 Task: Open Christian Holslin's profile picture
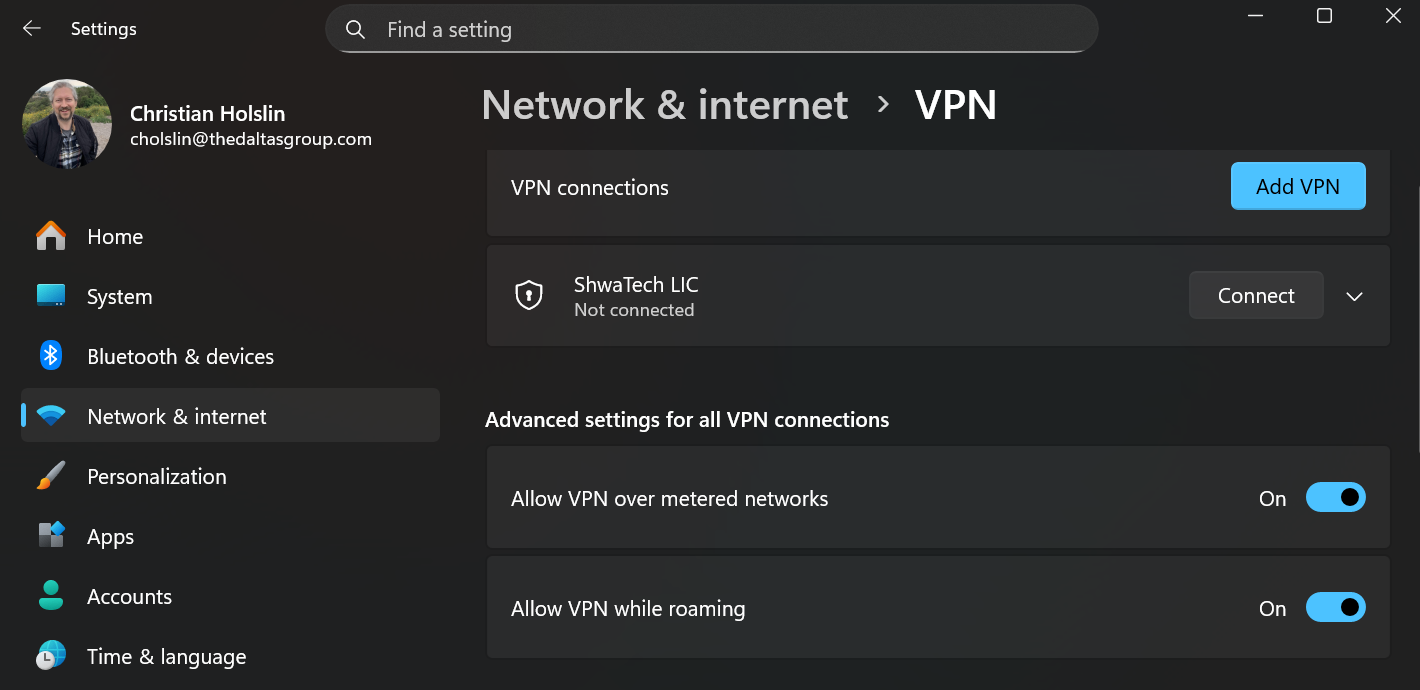(x=67, y=124)
